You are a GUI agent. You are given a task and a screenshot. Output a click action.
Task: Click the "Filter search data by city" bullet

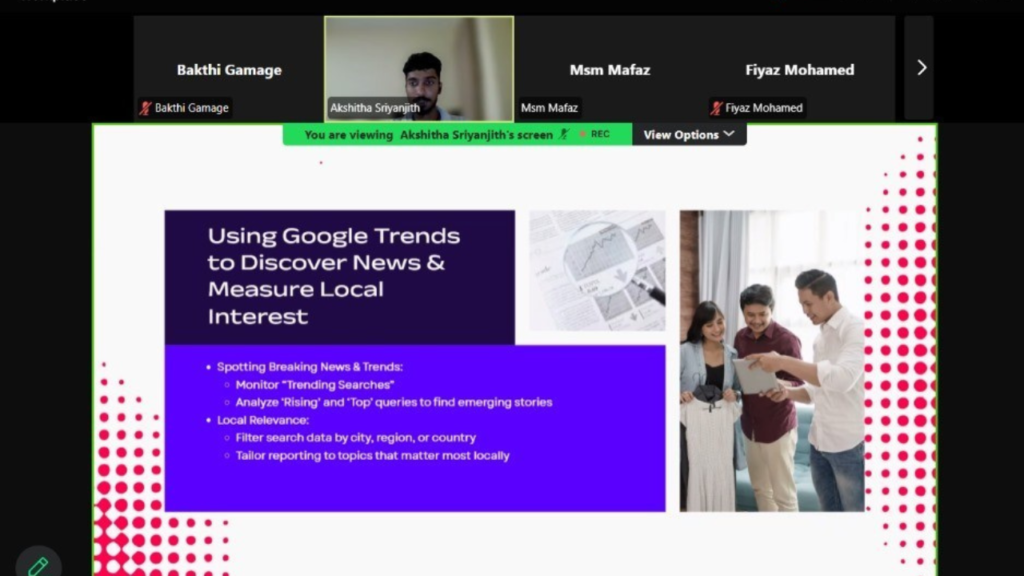click(x=355, y=438)
